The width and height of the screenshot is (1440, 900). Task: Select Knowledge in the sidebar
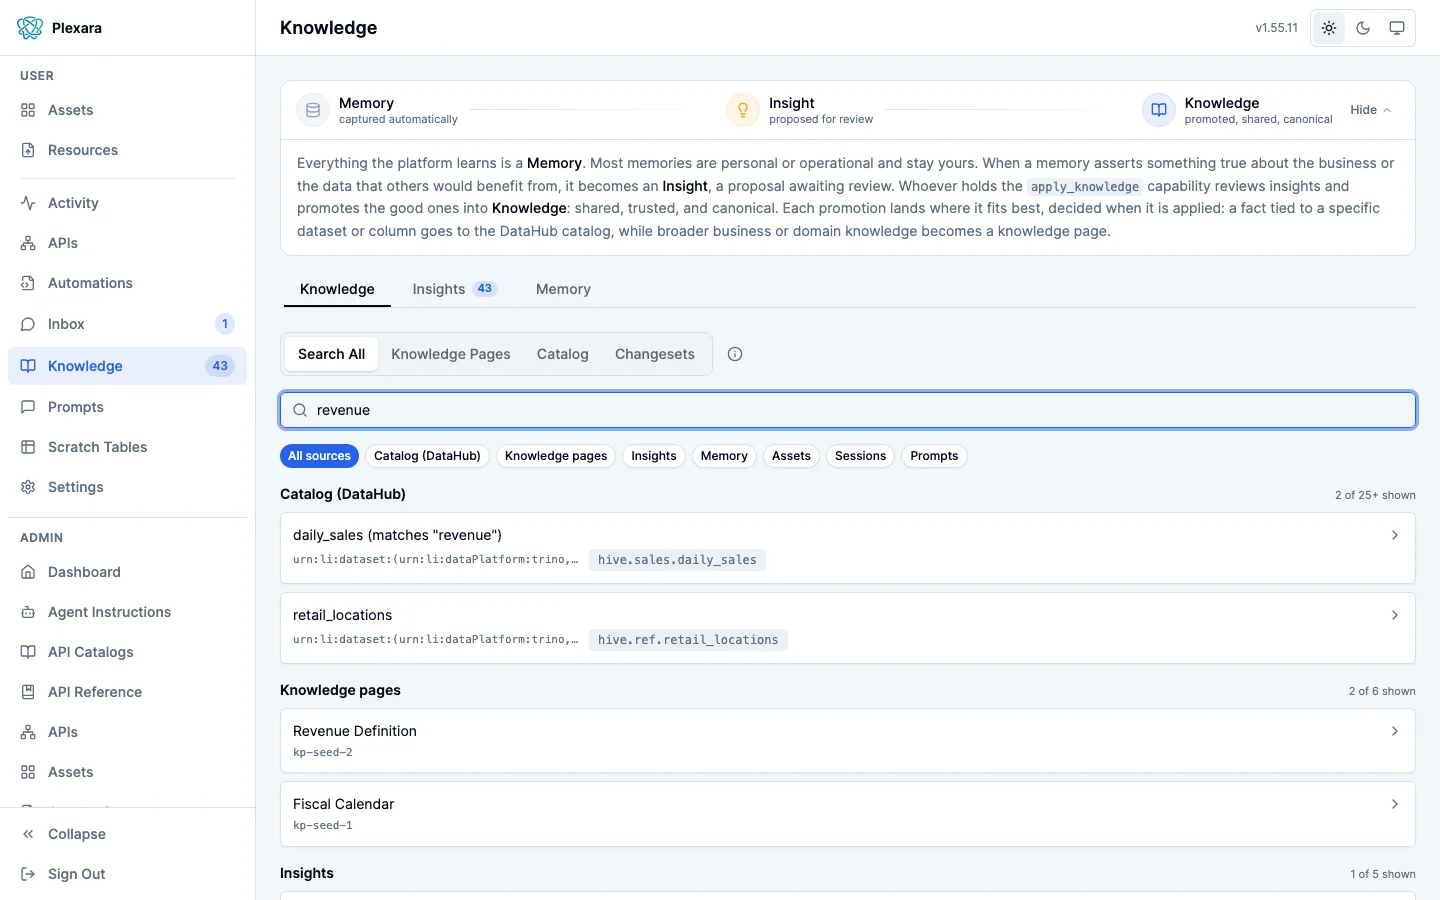point(127,366)
